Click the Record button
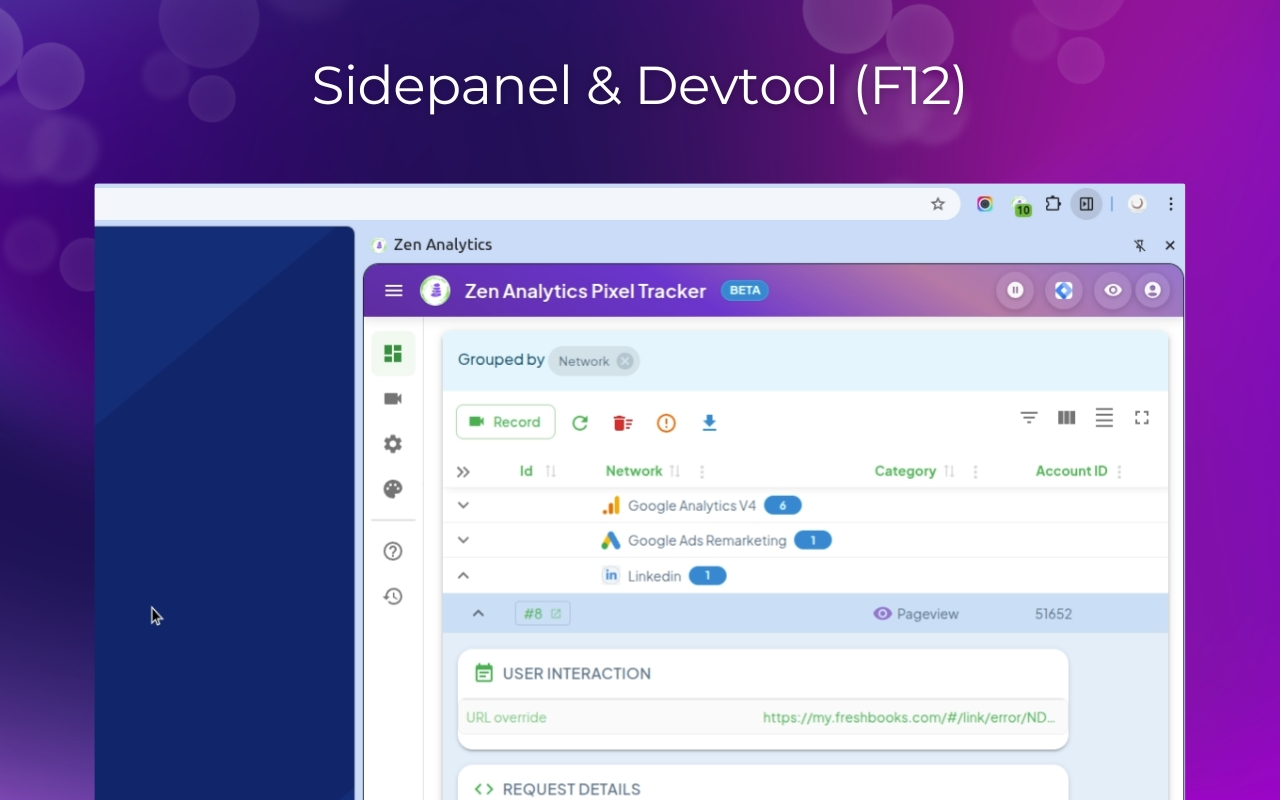The image size is (1280, 800). coord(505,422)
